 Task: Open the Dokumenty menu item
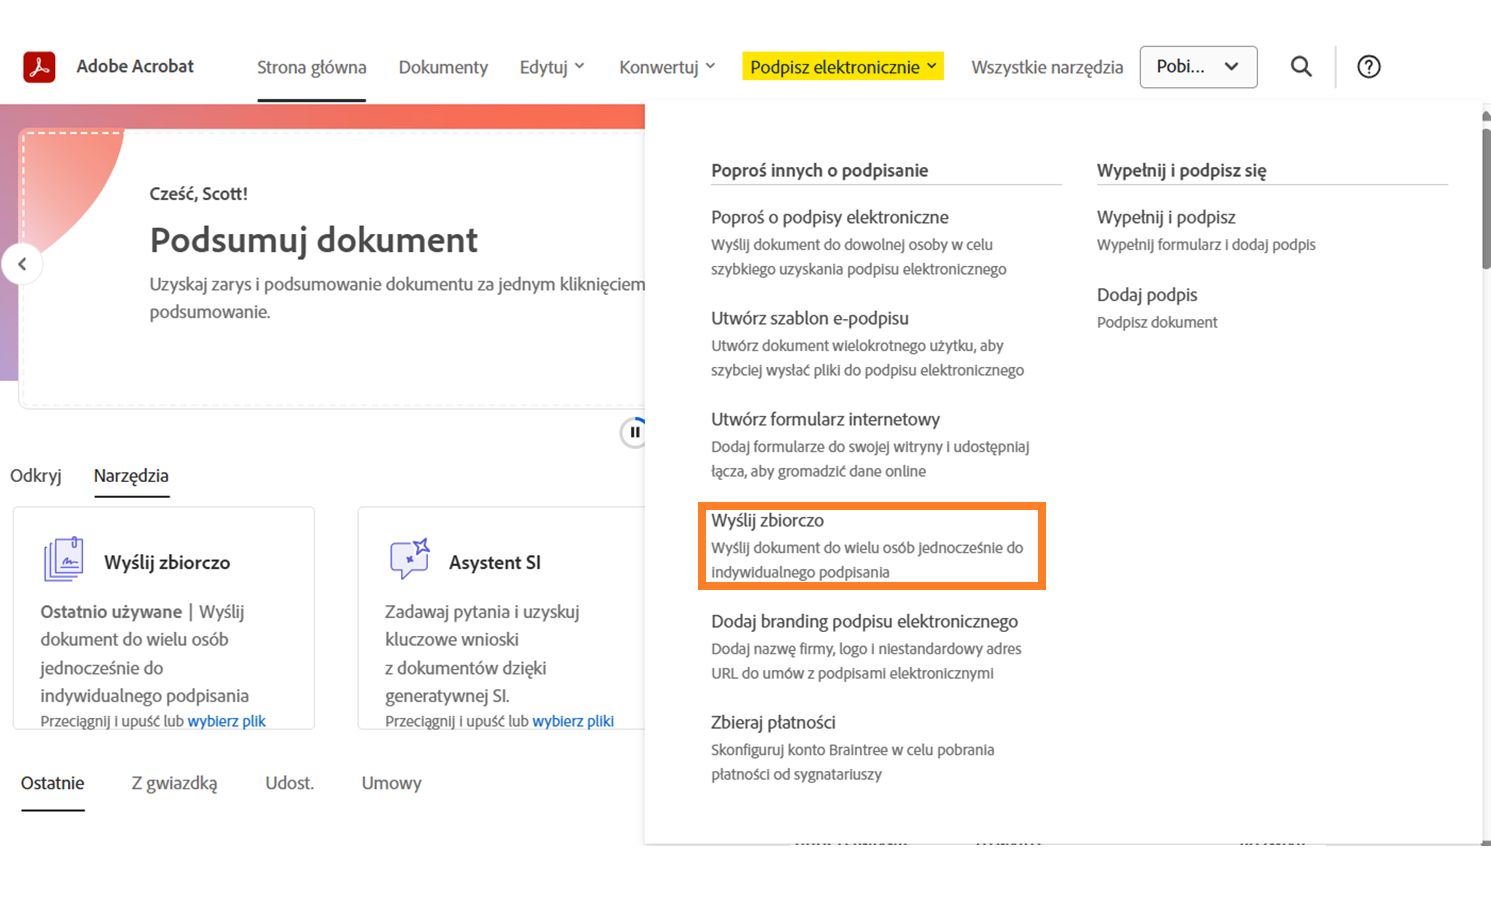tap(443, 67)
